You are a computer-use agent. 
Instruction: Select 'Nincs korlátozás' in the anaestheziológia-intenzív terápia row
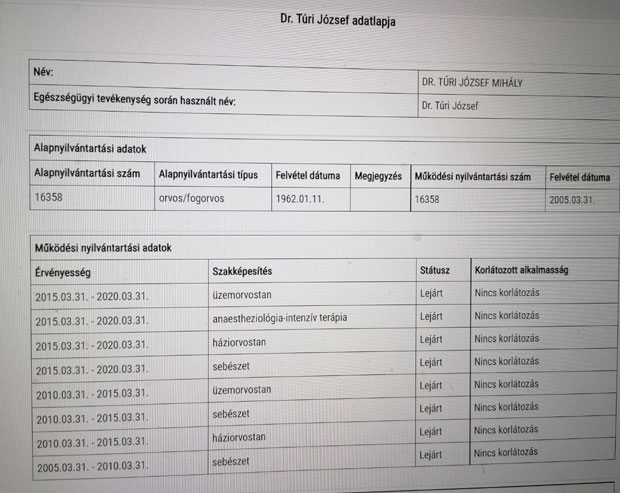coord(507,315)
